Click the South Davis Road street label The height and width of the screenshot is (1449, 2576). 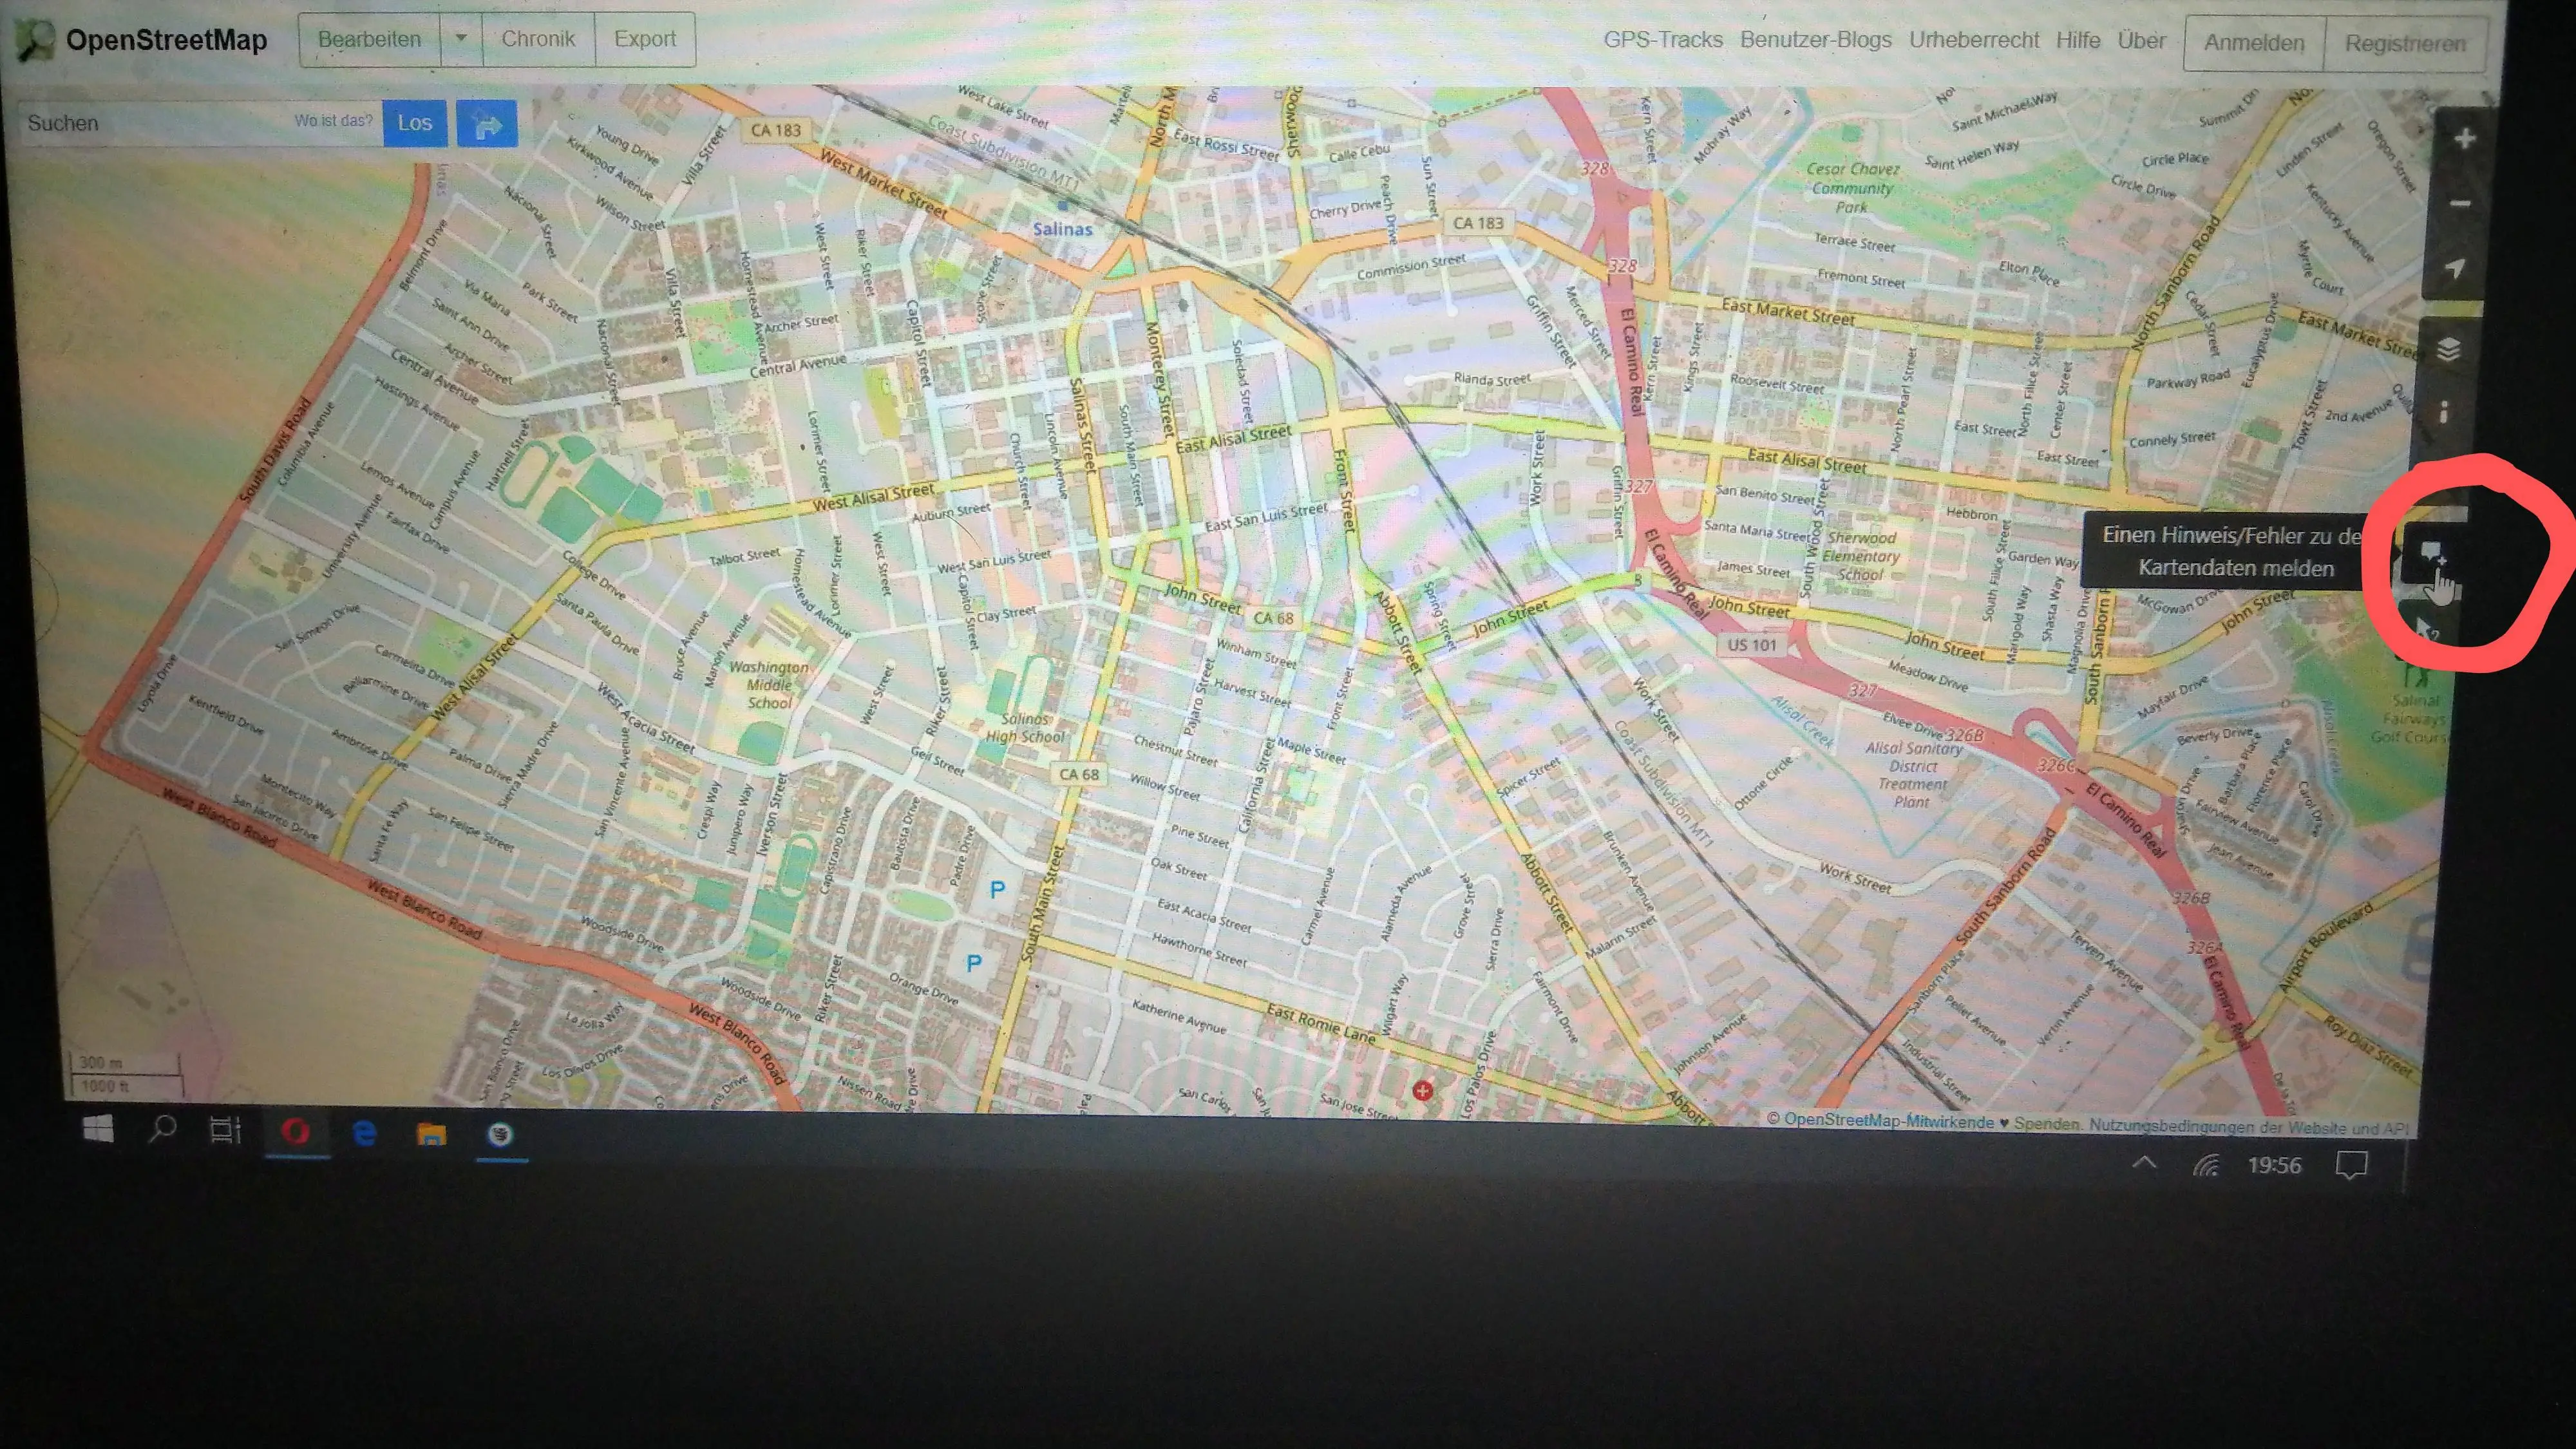click(x=275, y=452)
